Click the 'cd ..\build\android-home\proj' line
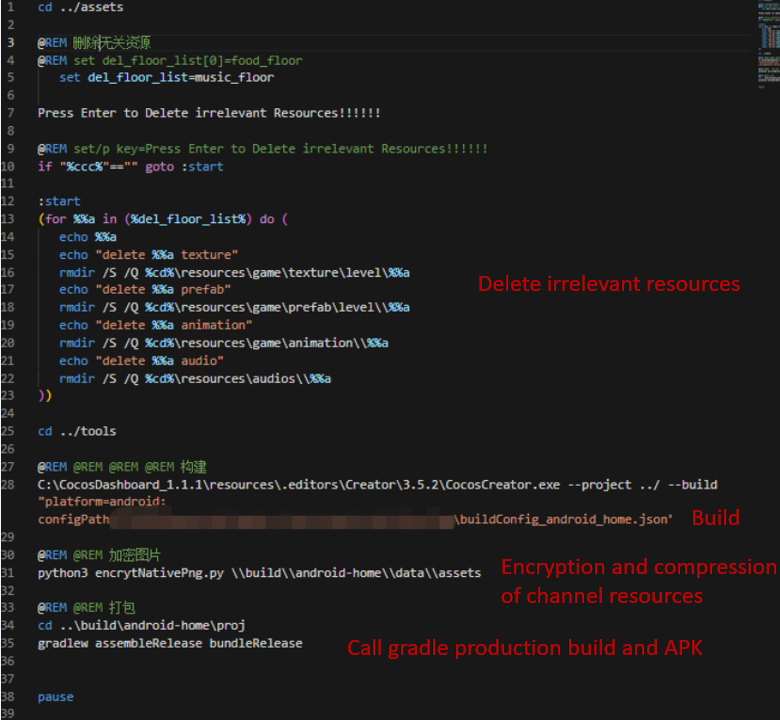 pyautogui.click(x=141, y=625)
